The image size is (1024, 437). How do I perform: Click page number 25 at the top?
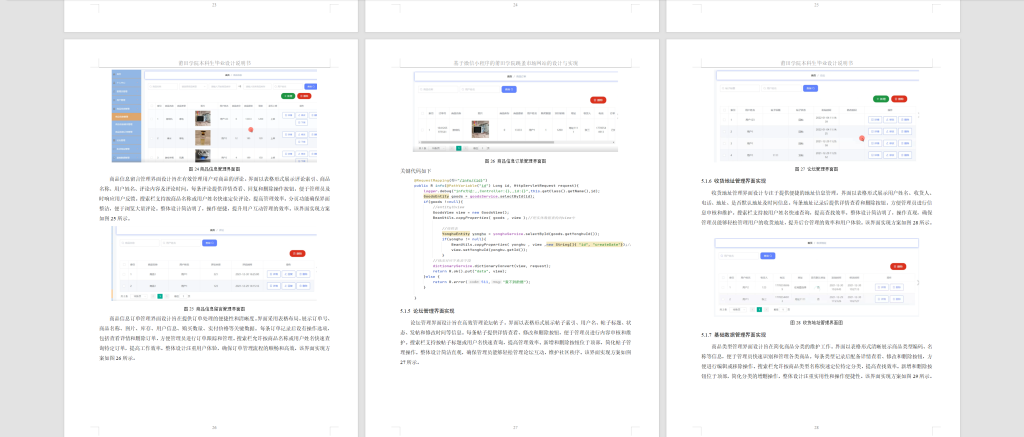coord(816,5)
